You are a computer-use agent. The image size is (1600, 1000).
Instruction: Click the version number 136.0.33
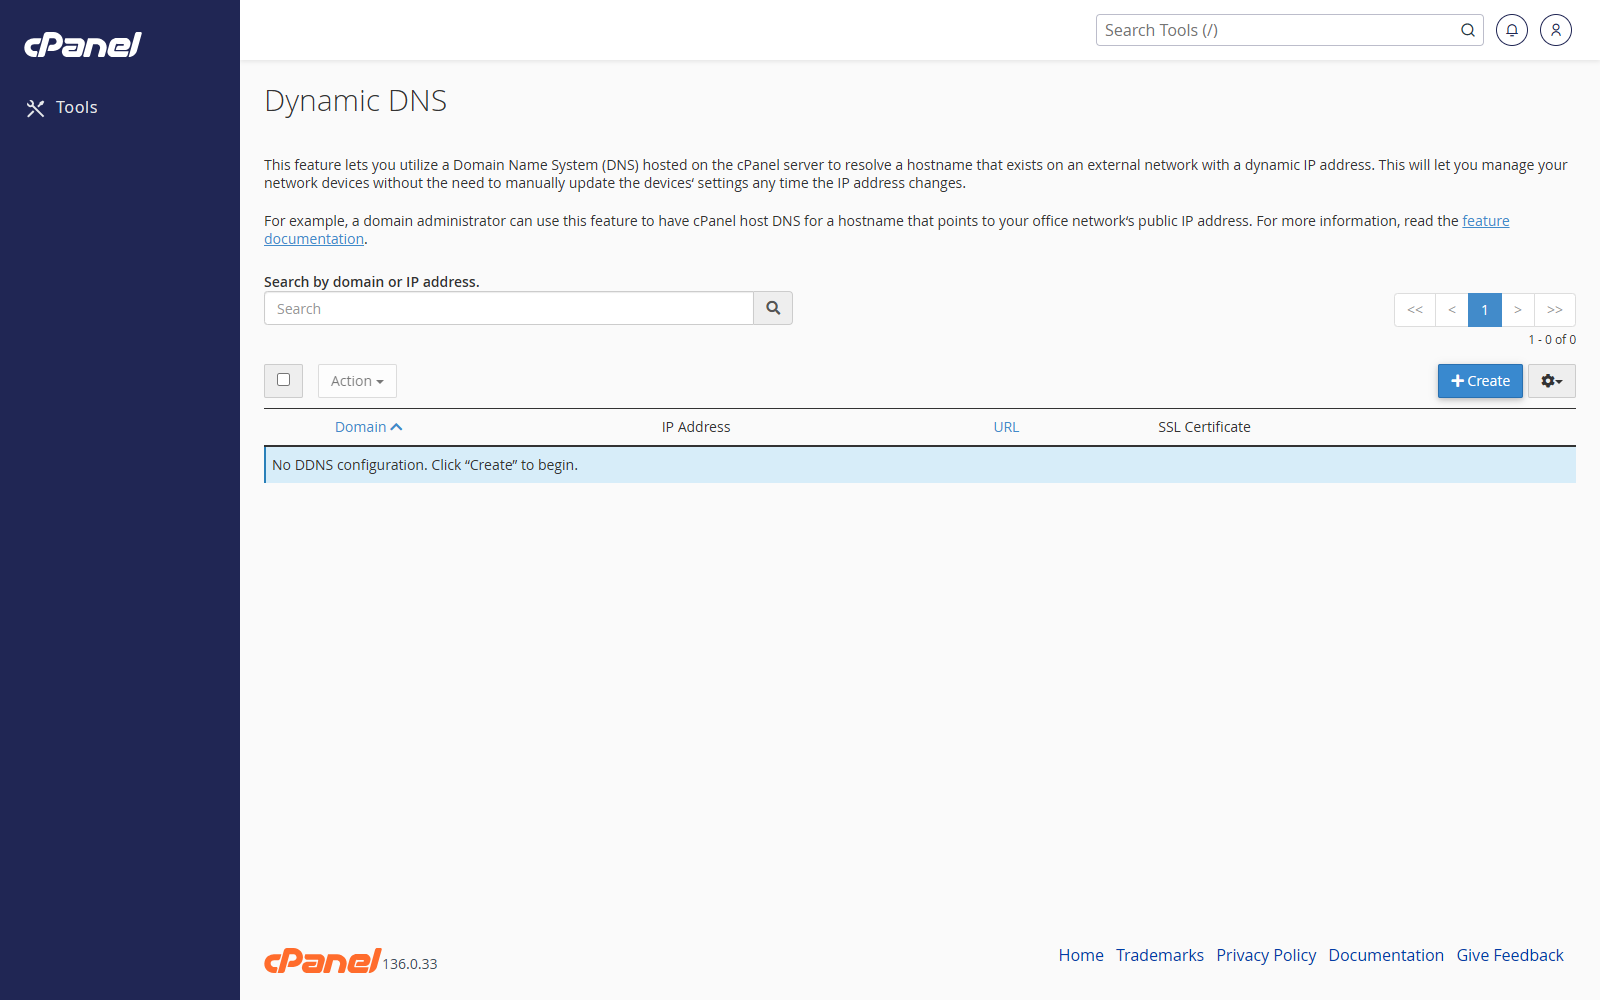point(410,964)
